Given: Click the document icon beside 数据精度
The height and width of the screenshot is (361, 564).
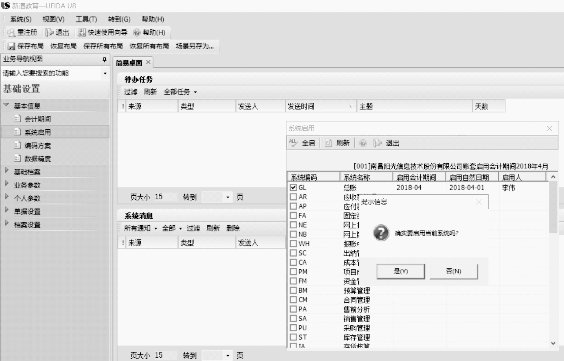Looking at the screenshot, I should tap(18, 158).
